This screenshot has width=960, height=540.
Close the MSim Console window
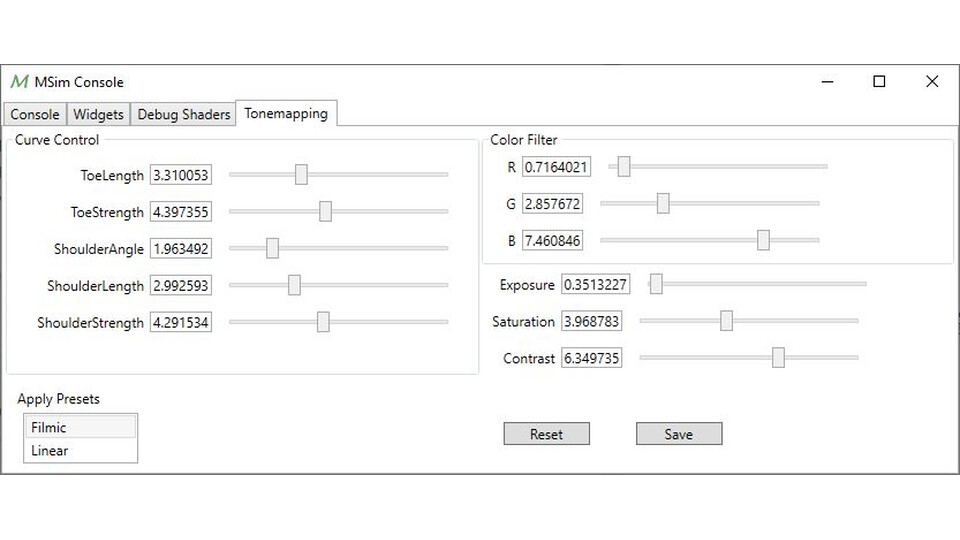tap(932, 81)
